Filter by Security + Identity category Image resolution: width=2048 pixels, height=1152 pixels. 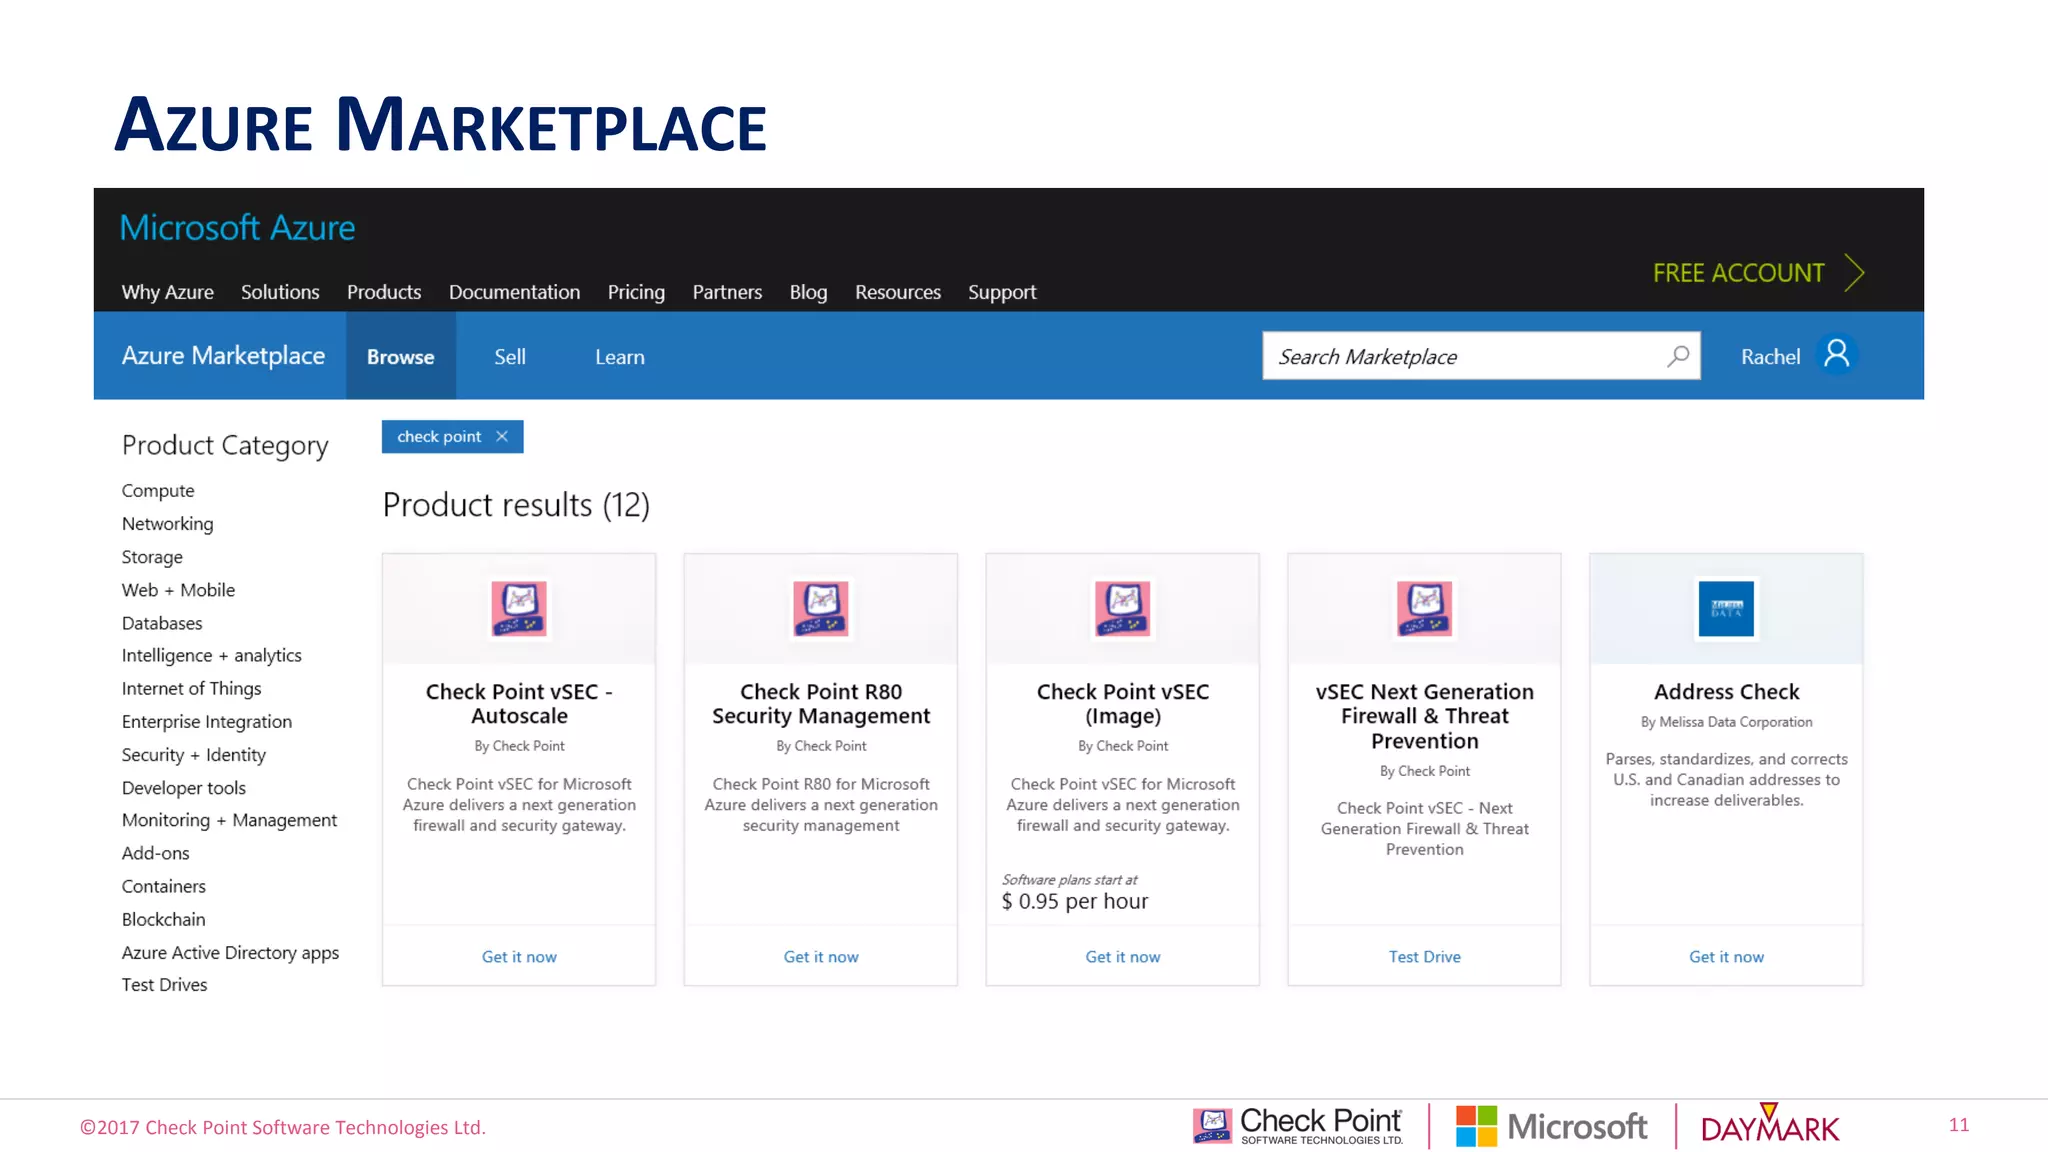click(x=193, y=754)
